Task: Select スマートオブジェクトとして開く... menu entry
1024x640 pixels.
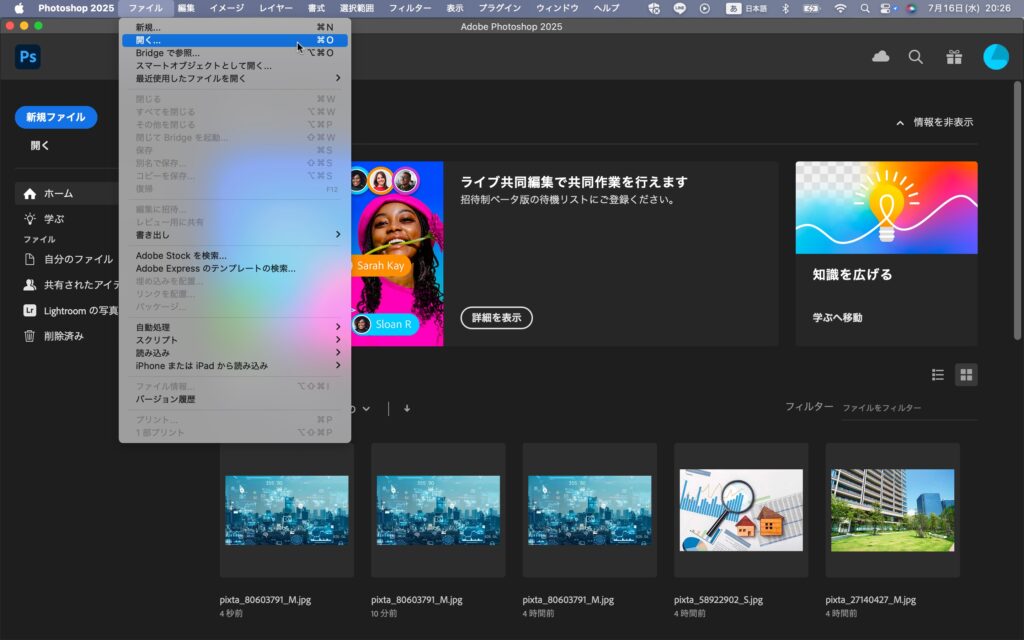Action: 235,65
